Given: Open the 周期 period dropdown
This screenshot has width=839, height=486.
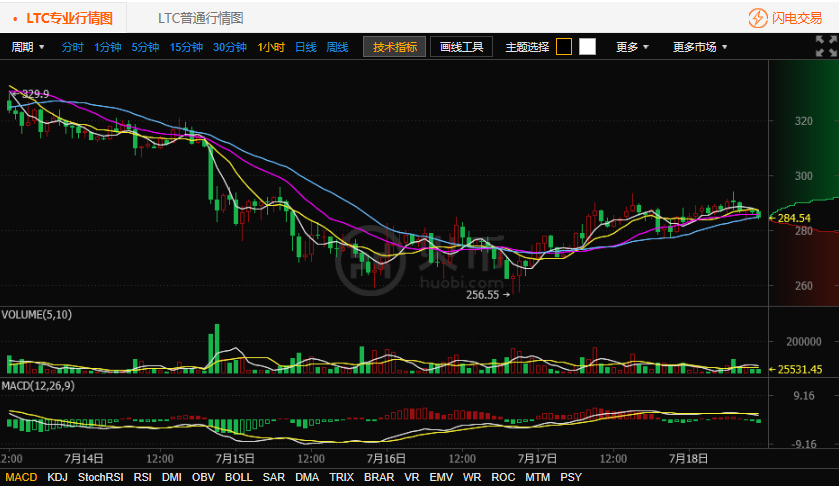Looking at the screenshot, I should click(x=28, y=47).
